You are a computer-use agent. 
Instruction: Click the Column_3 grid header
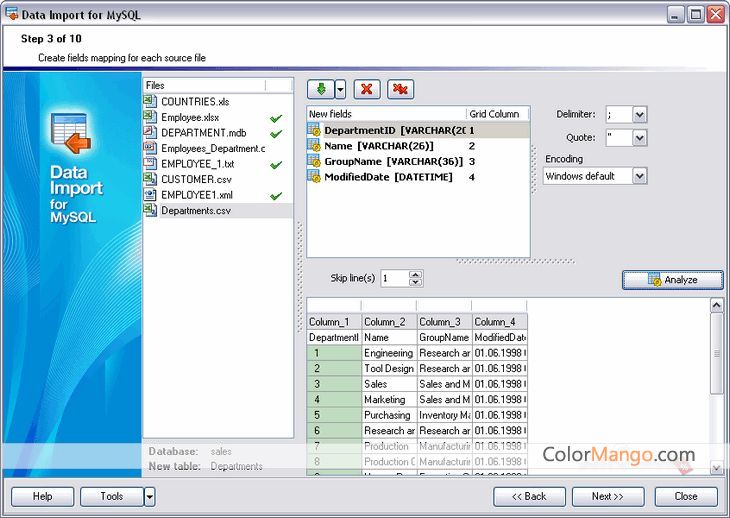point(444,322)
